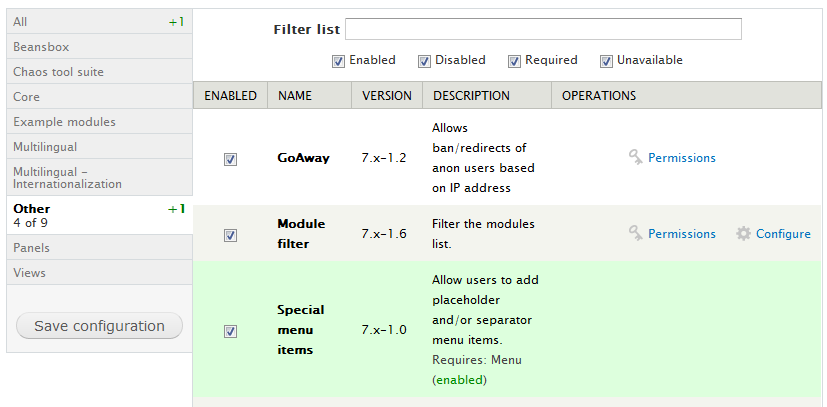Switch to the Views tab

pyautogui.click(x=98, y=272)
